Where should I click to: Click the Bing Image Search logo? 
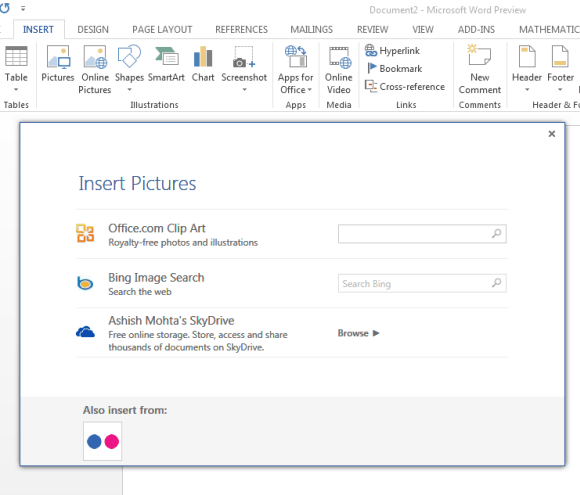point(85,283)
